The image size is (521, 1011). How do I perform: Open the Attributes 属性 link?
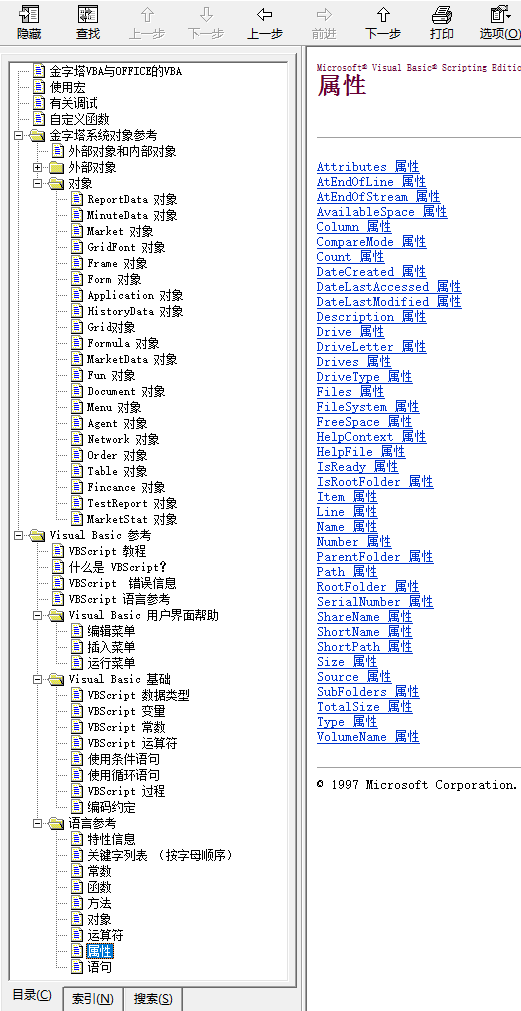tap(368, 167)
